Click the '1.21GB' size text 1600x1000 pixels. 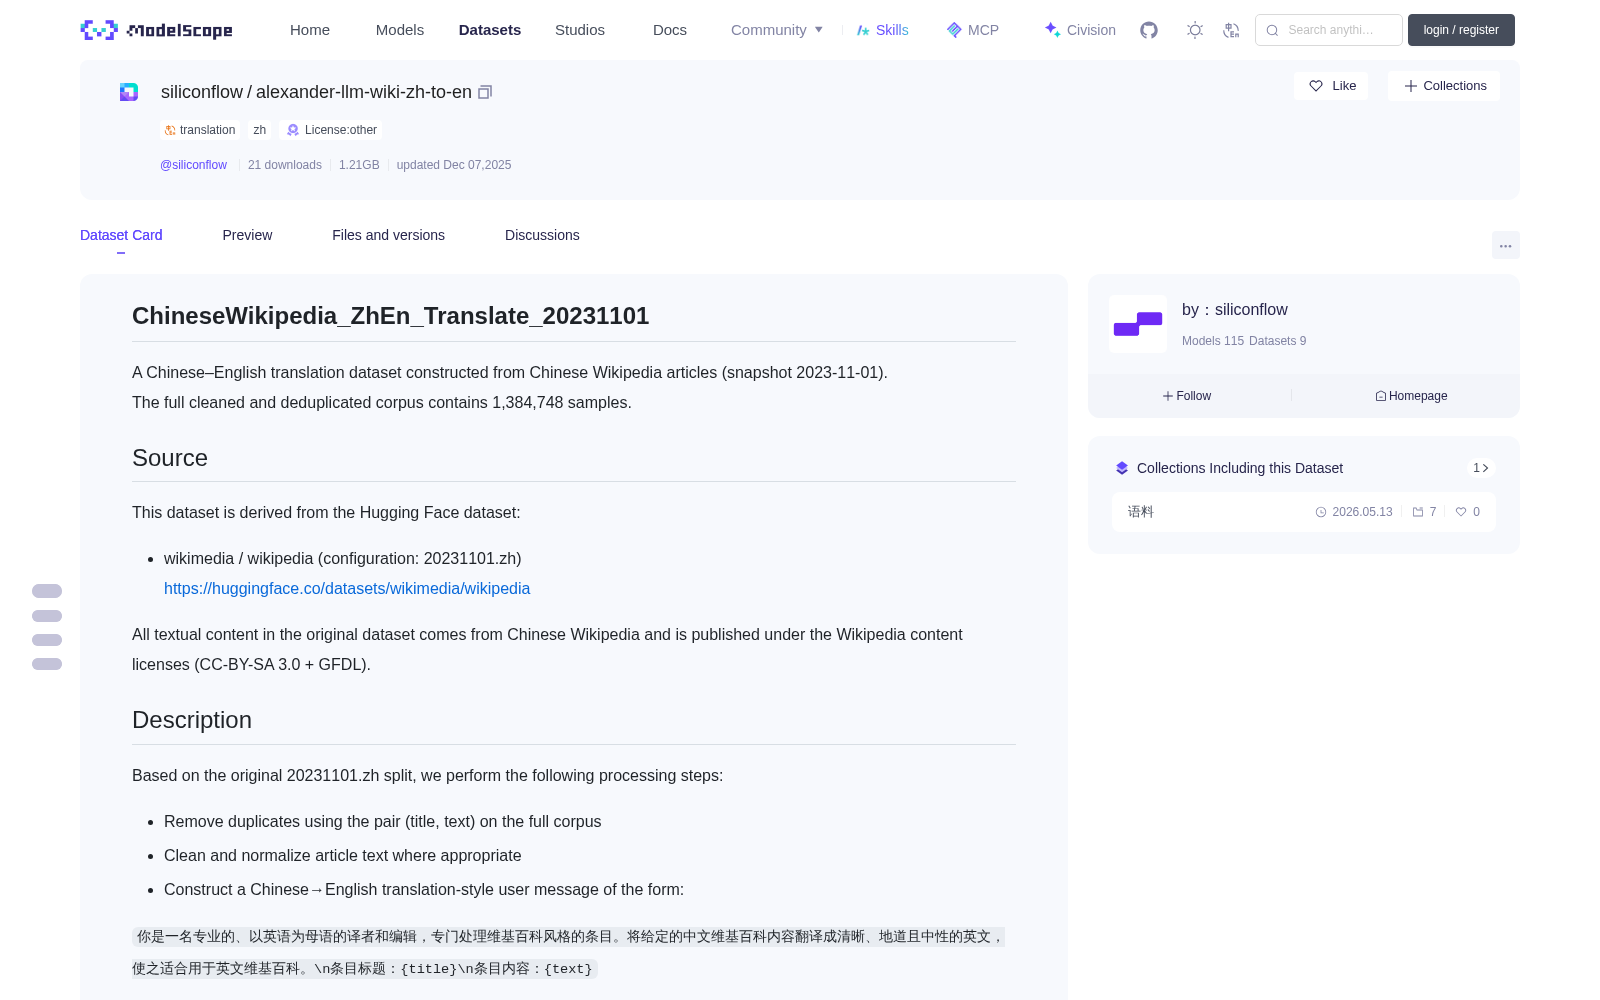[359, 165]
